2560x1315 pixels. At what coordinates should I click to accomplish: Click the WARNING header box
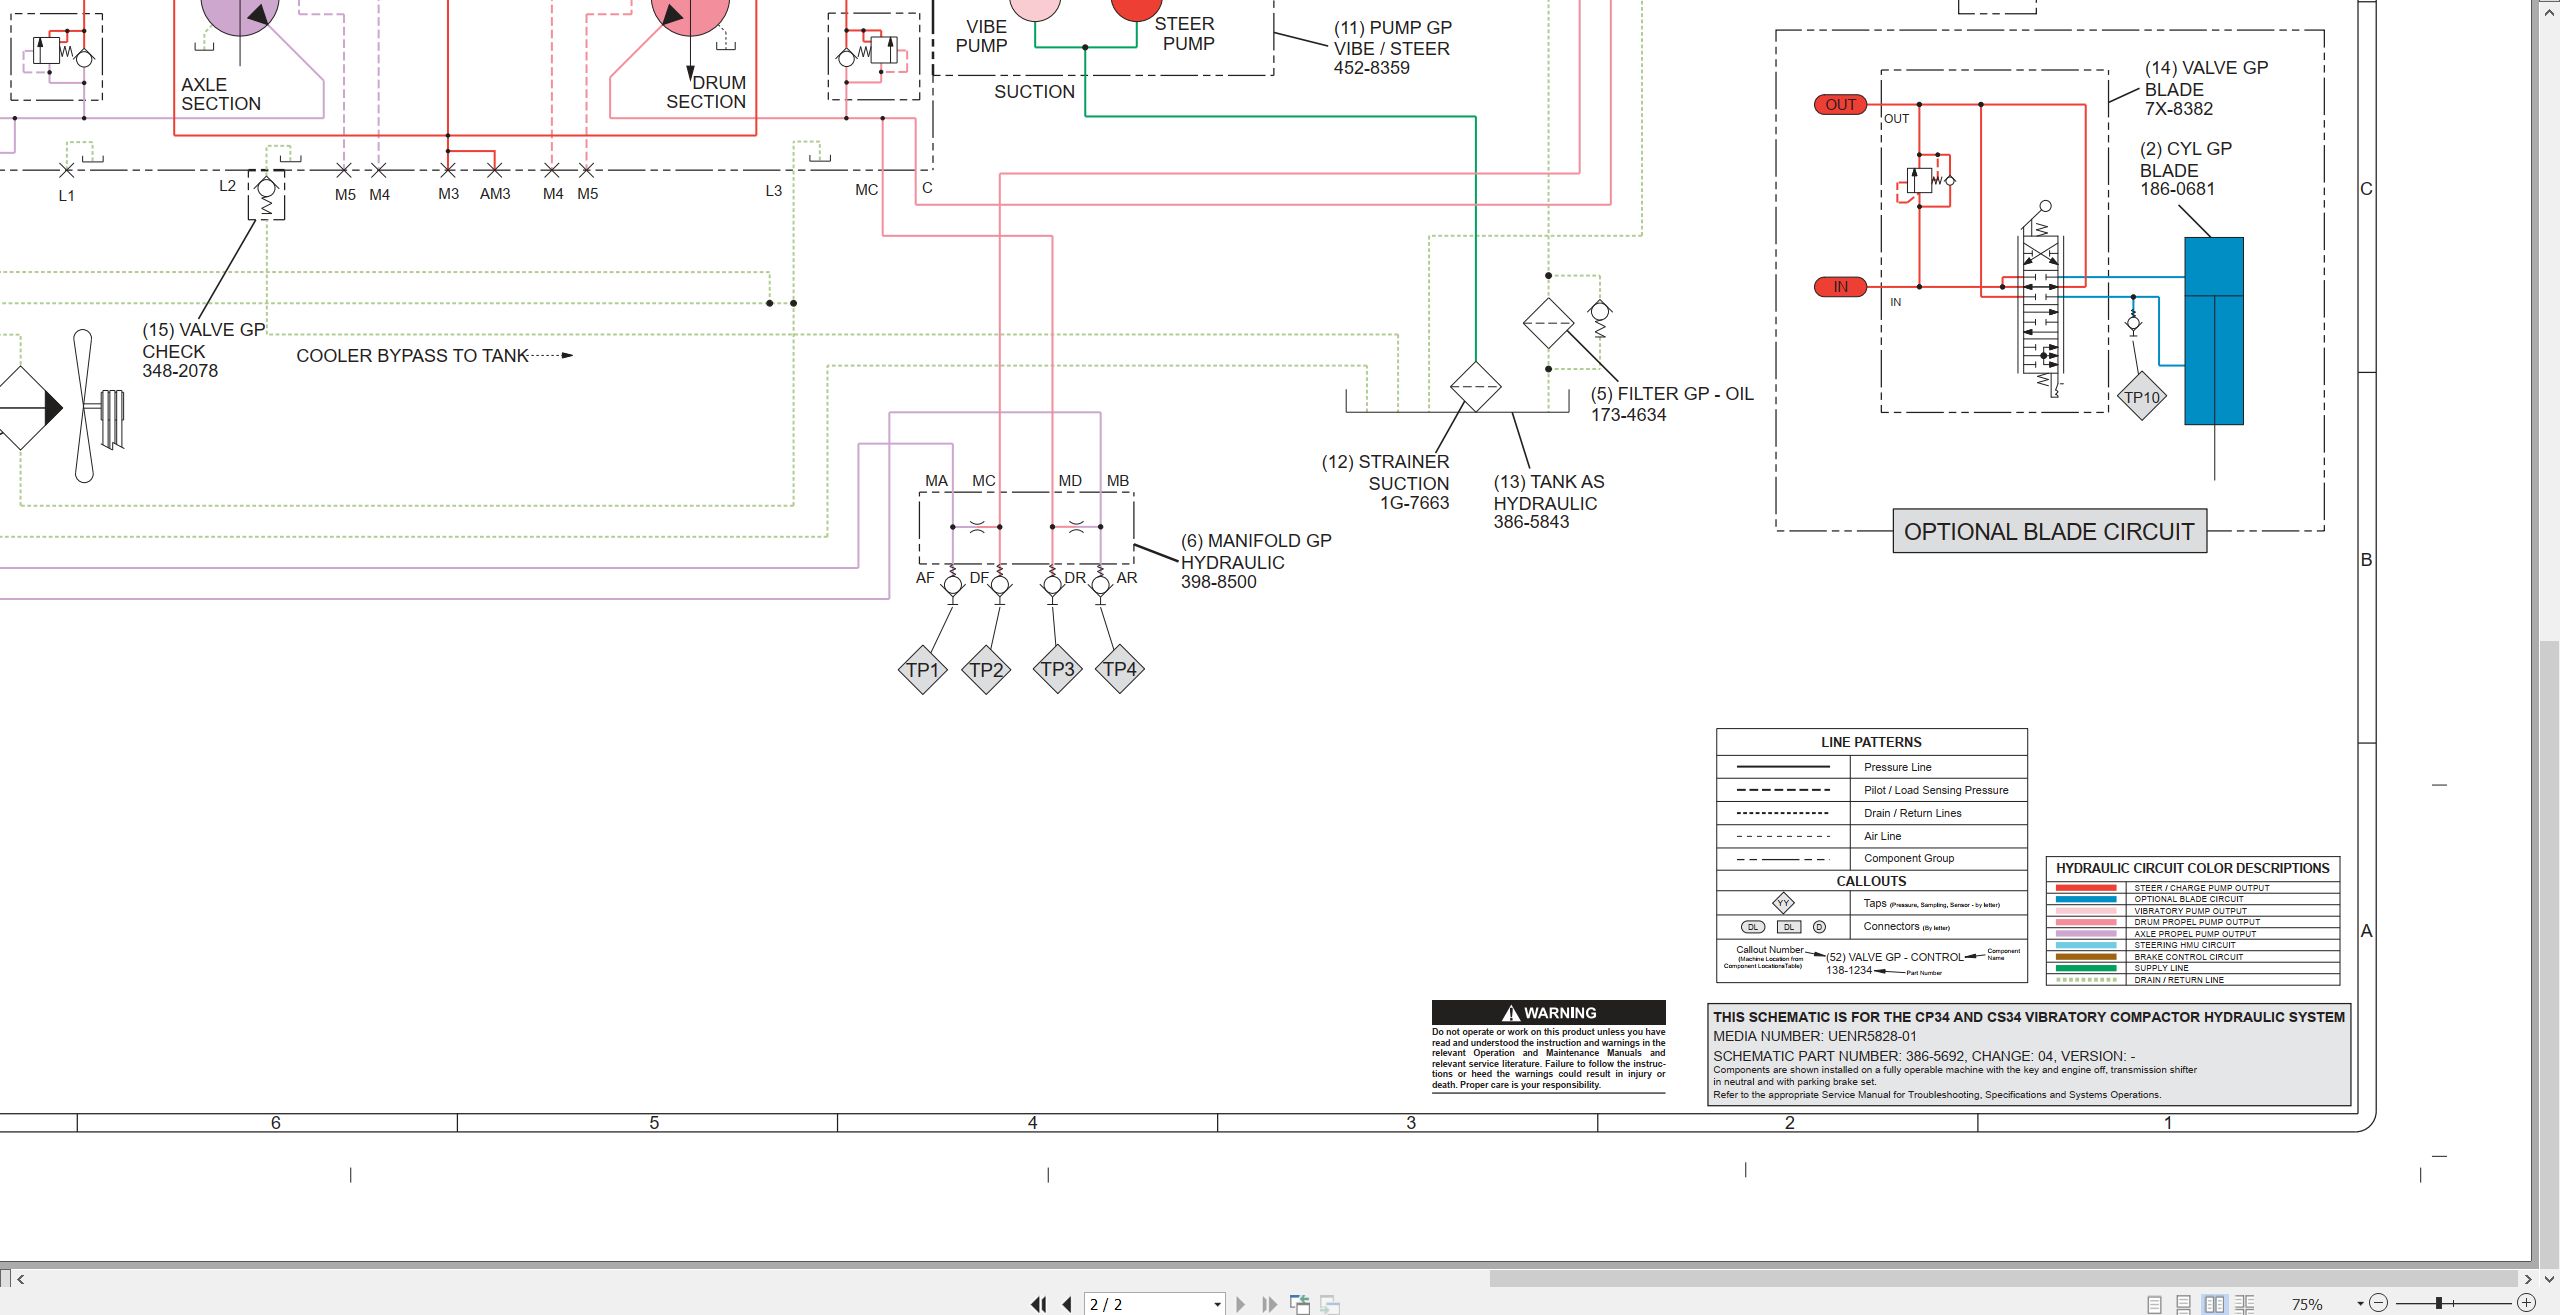[x=1548, y=1012]
